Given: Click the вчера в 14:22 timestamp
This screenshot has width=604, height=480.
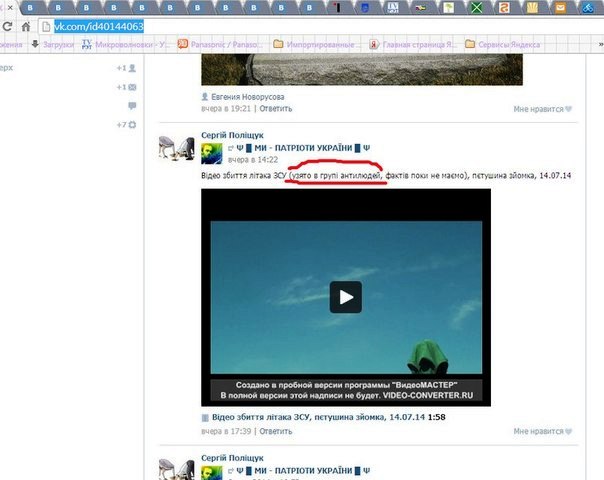Looking at the screenshot, I should (x=253, y=159).
